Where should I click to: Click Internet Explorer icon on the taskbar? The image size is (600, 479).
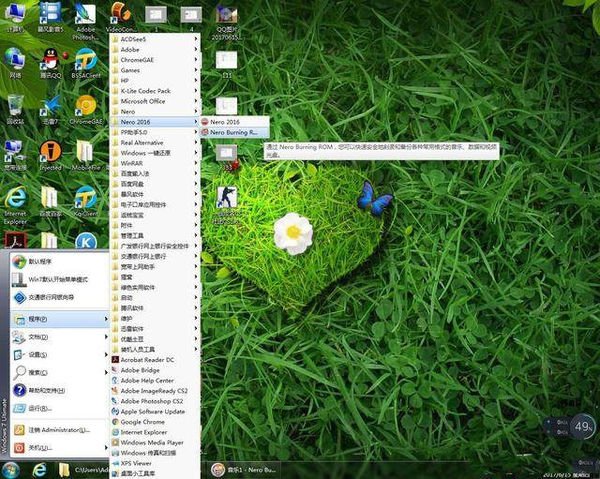39,469
